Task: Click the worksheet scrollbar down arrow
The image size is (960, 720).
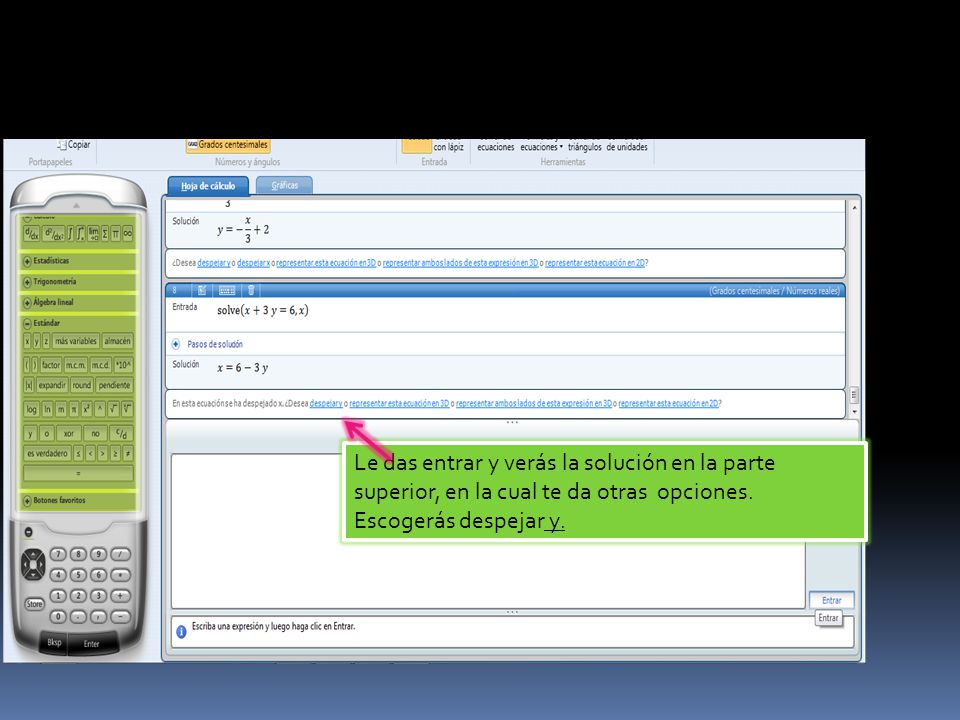Action: point(854,412)
